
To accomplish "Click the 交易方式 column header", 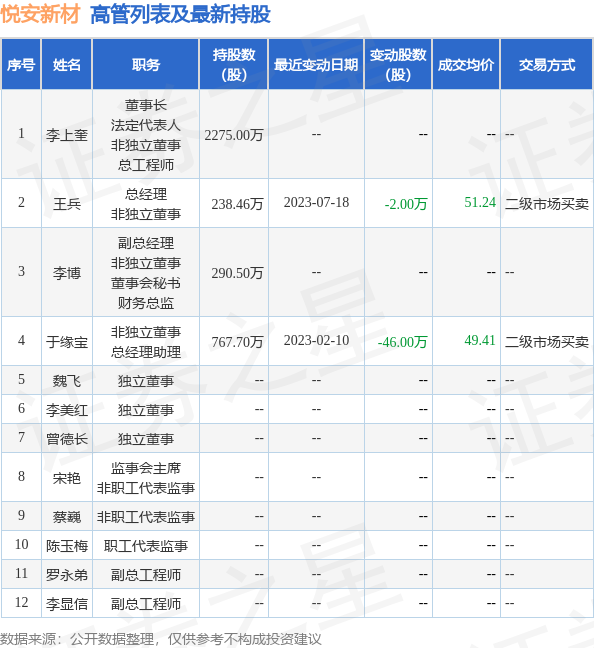I will point(547,65).
